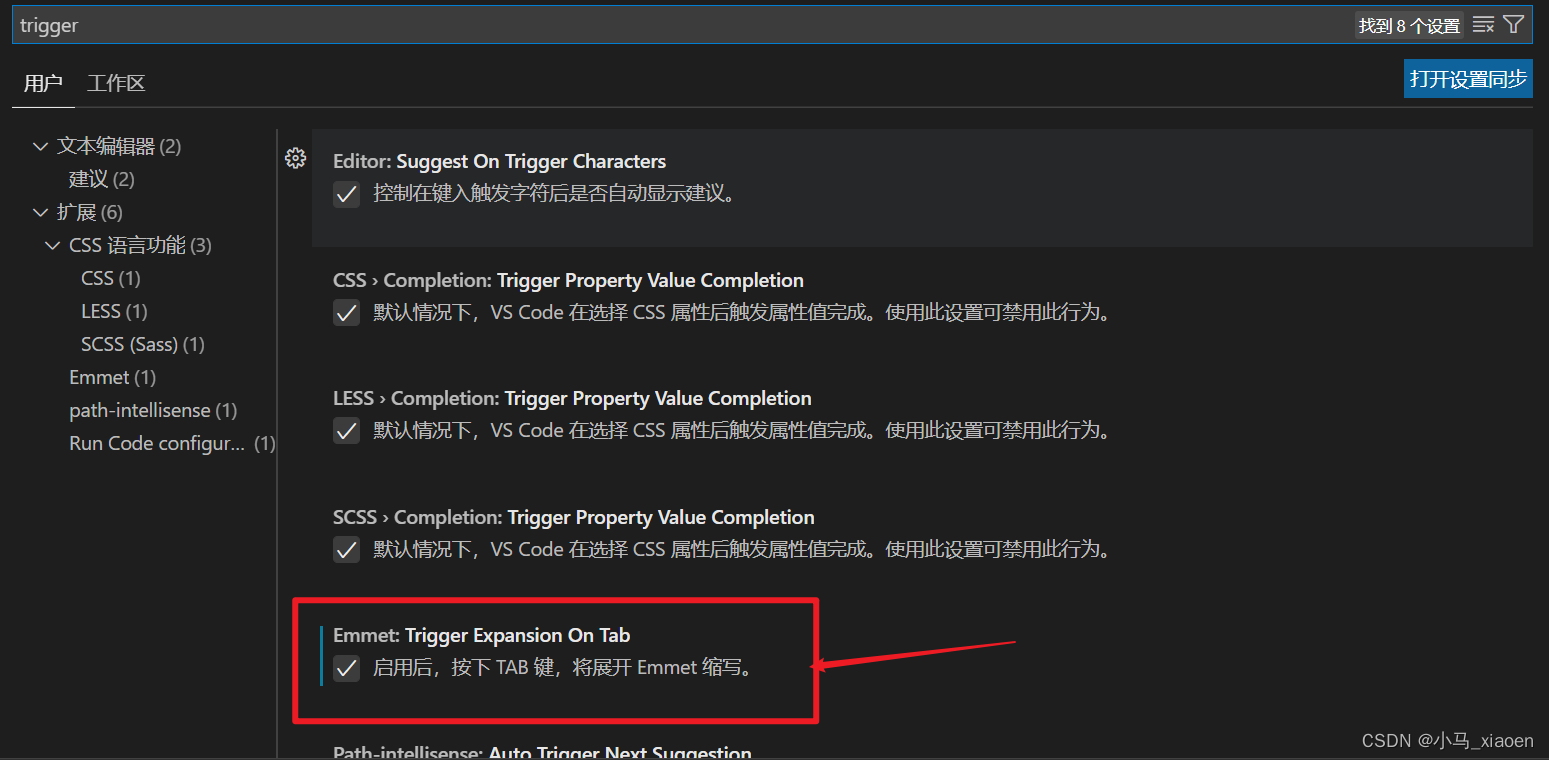1549x760 pixels.
Task: Click Emmet: Trigger Expansion On Tab title
Action: [482, 636]
